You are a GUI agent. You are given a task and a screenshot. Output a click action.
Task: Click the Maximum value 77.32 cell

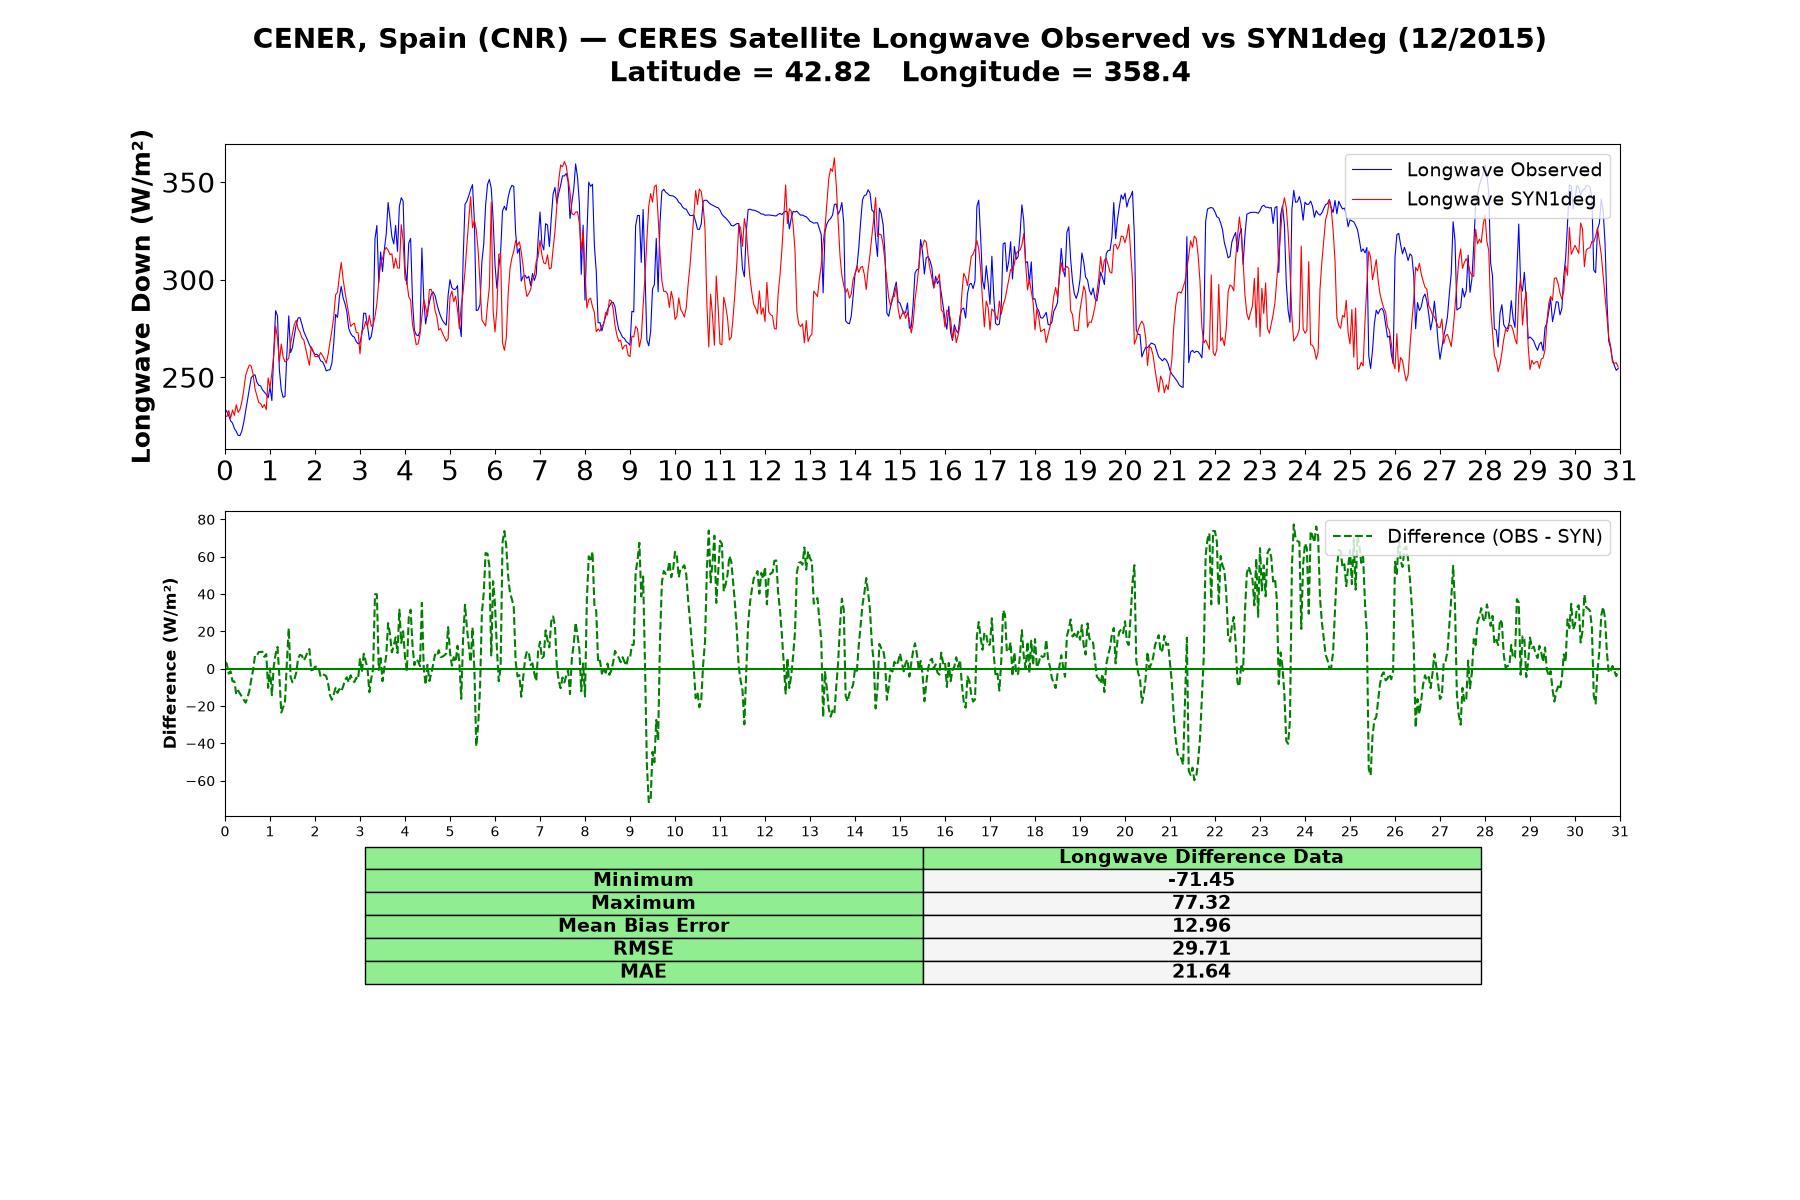pyautogui.click(x=1202, y=903)
